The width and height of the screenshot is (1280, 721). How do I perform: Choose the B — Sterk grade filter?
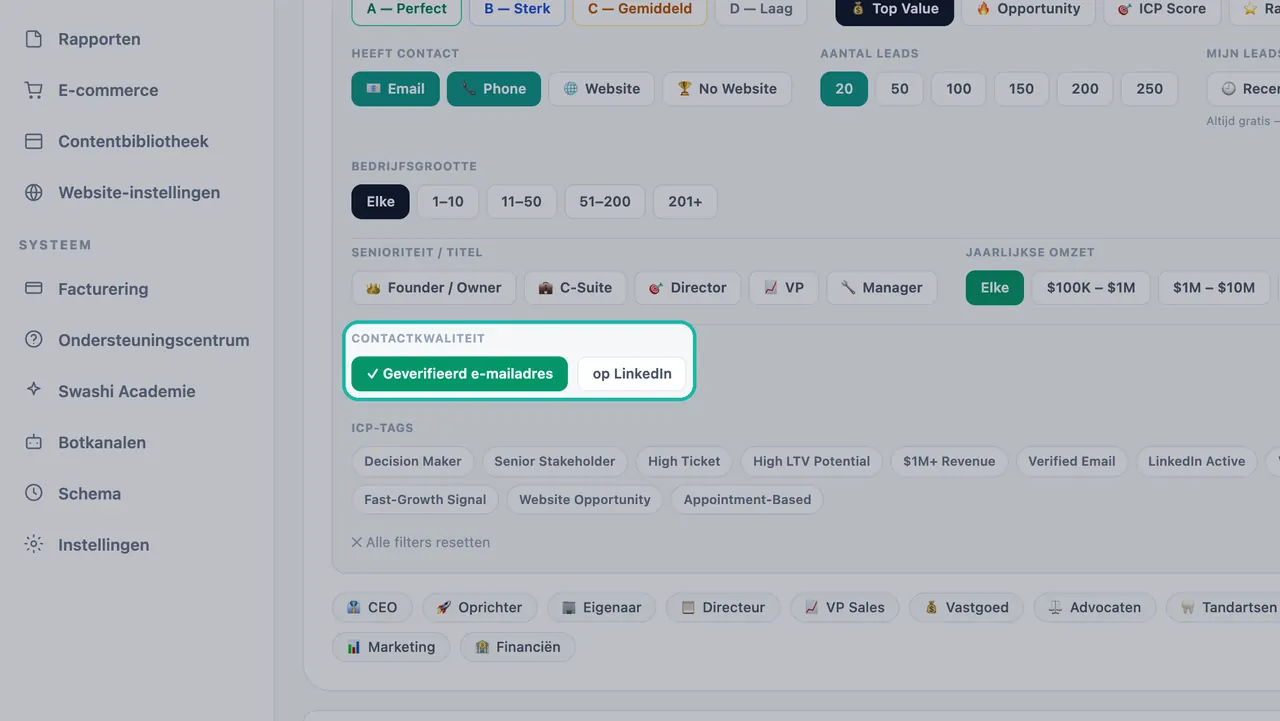(517, 9)
